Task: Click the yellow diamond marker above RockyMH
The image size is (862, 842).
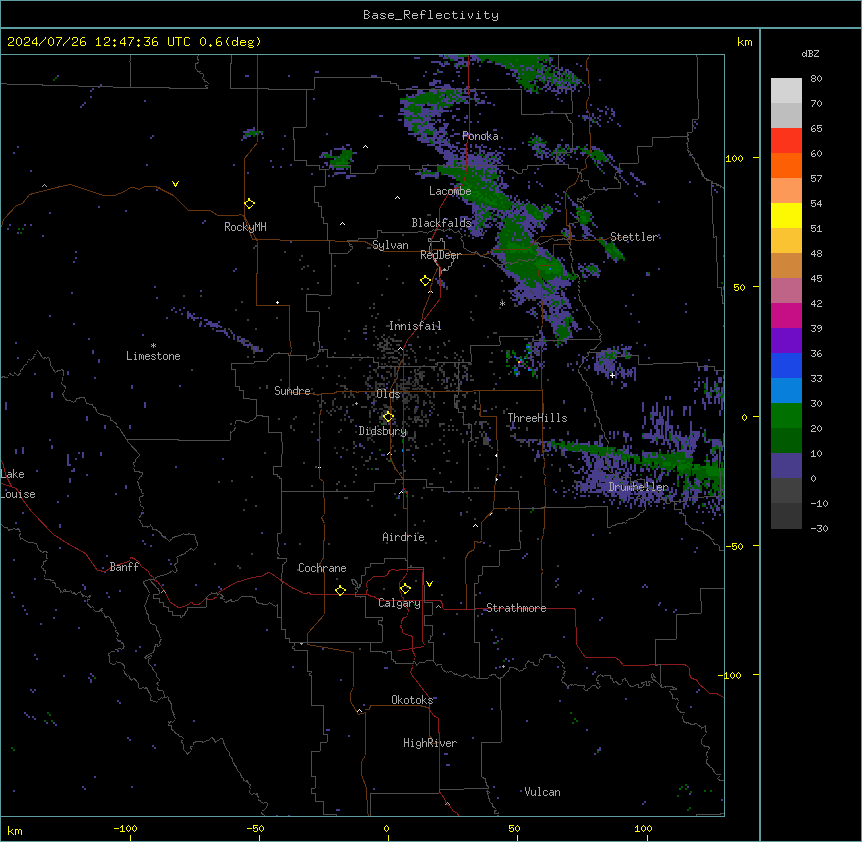Action: [250, 204]
